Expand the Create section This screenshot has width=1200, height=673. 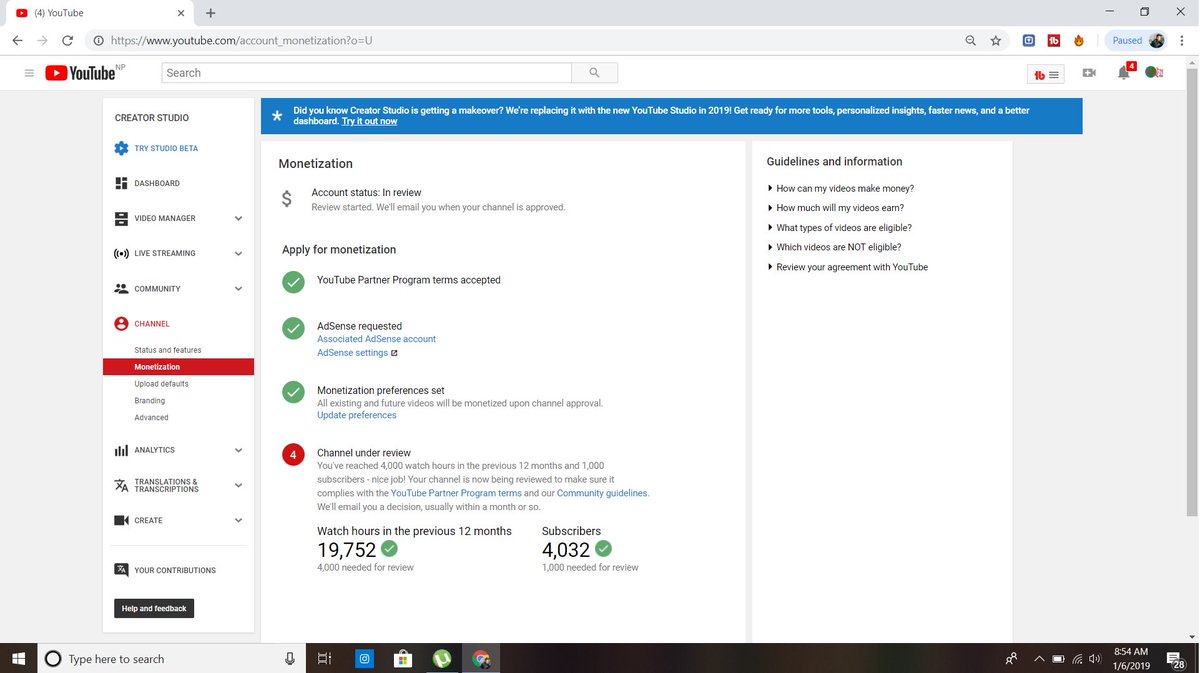point(238,520)
